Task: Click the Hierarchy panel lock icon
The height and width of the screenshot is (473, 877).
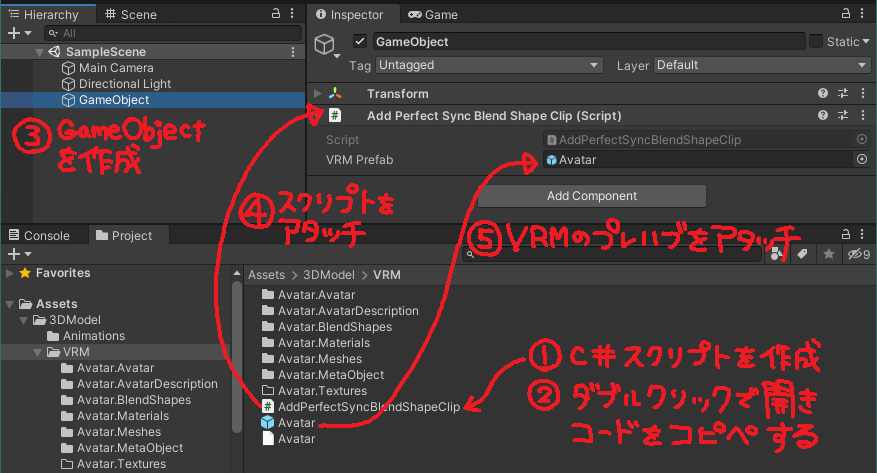Action: pos(276,15)
